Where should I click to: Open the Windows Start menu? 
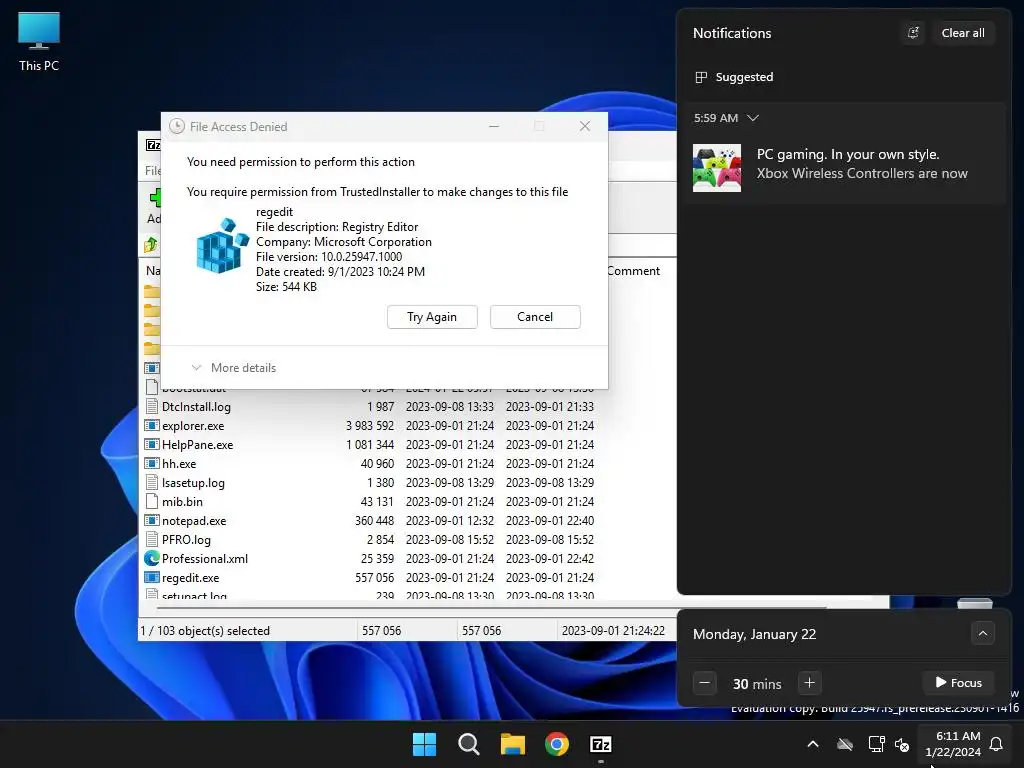(x=424, y=744)
